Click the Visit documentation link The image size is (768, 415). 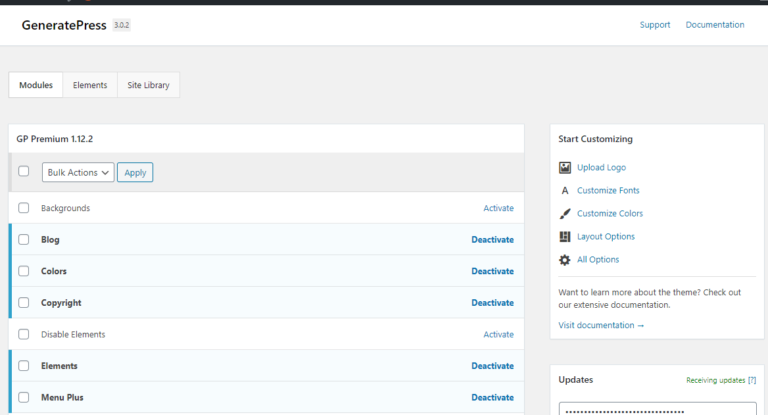(601, 325)
